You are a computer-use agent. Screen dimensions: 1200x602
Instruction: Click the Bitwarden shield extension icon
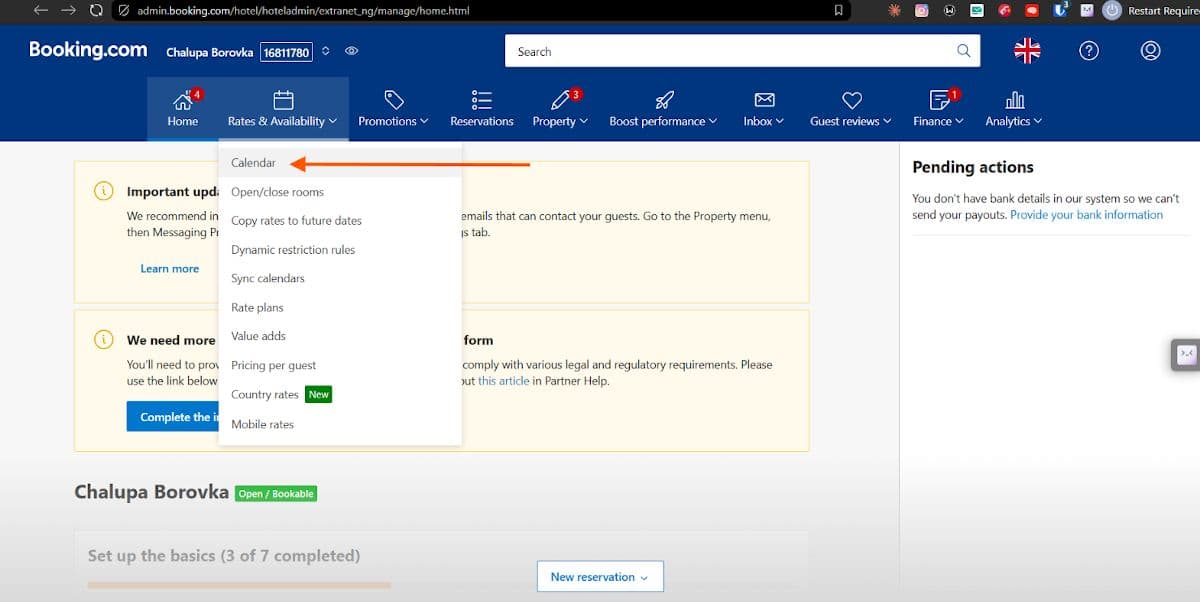[1060, 10]
